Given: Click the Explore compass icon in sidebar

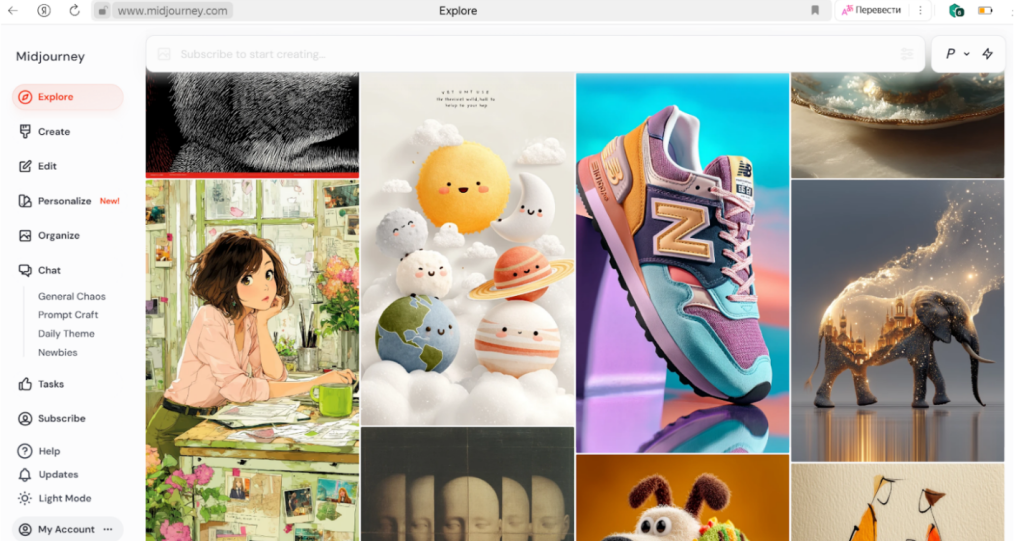Looking at the screenshot, I should [x=26, y=97].
